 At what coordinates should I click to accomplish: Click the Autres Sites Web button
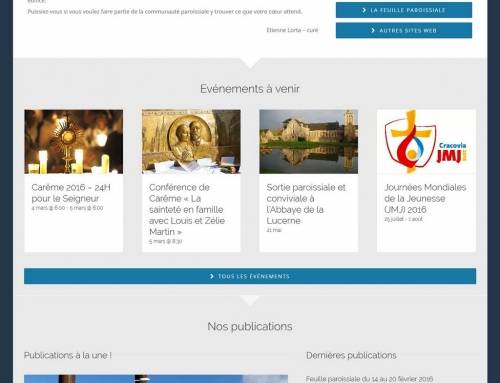(404, 30)
